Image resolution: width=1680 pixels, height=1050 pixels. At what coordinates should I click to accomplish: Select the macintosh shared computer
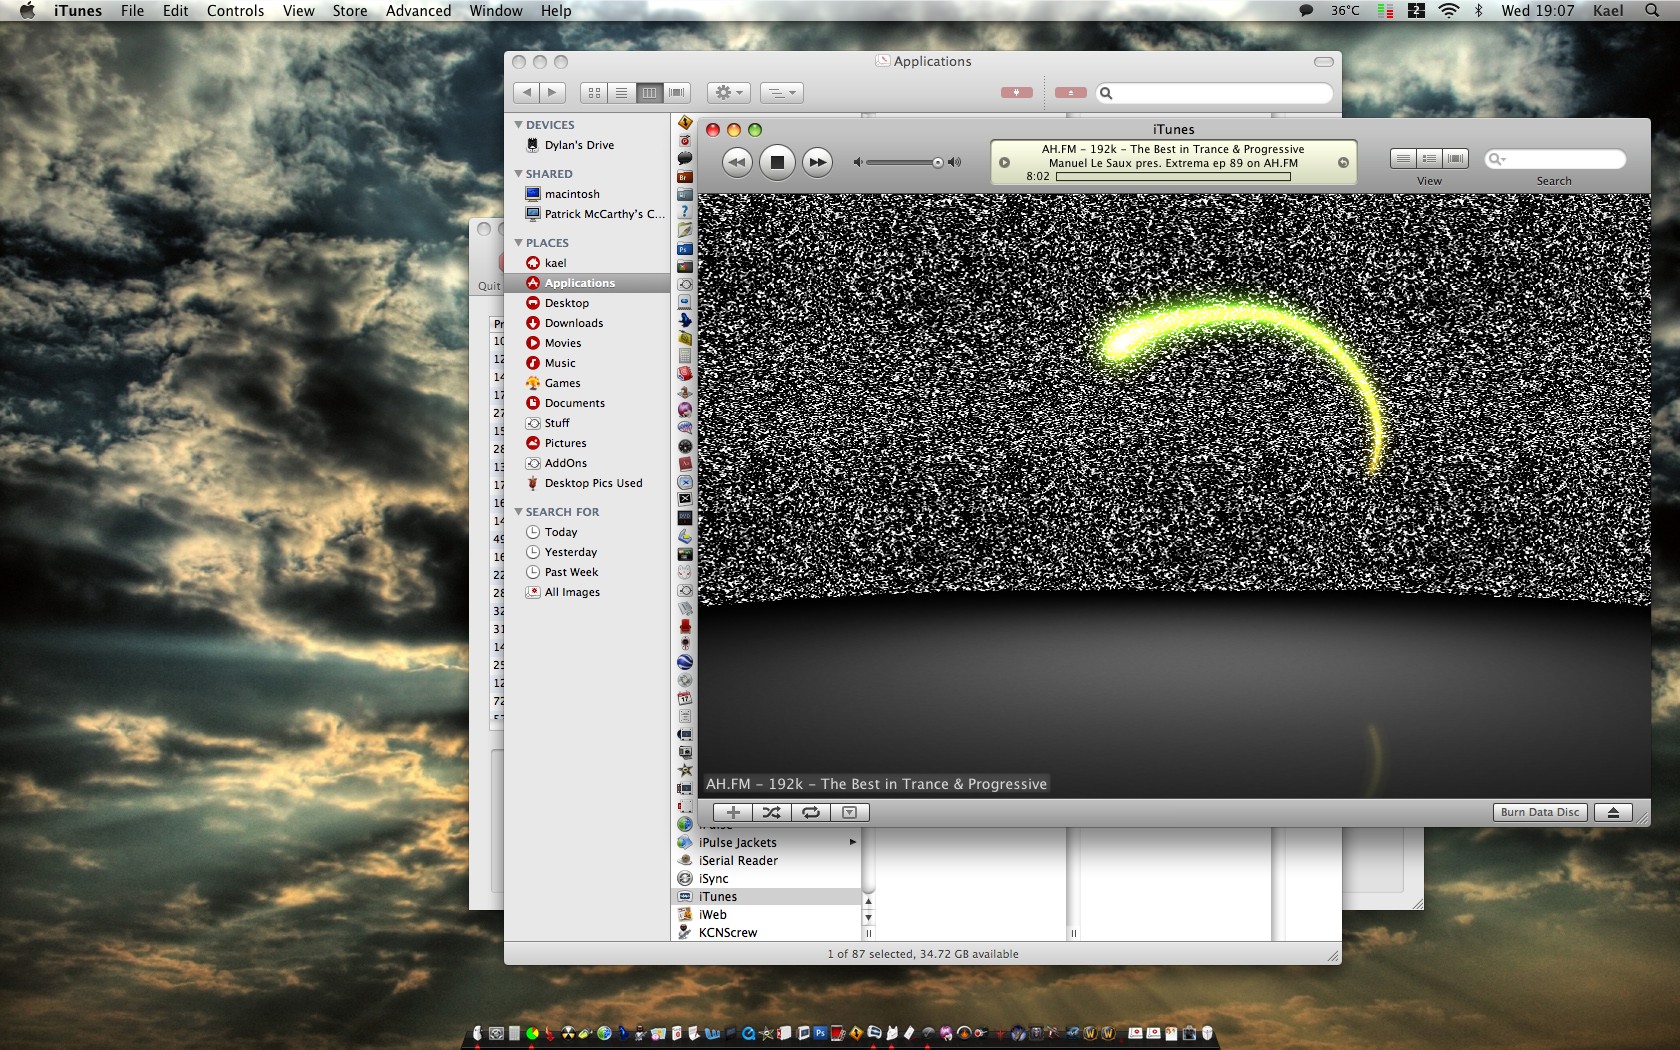pyautogui.click(x=587, y=194)
